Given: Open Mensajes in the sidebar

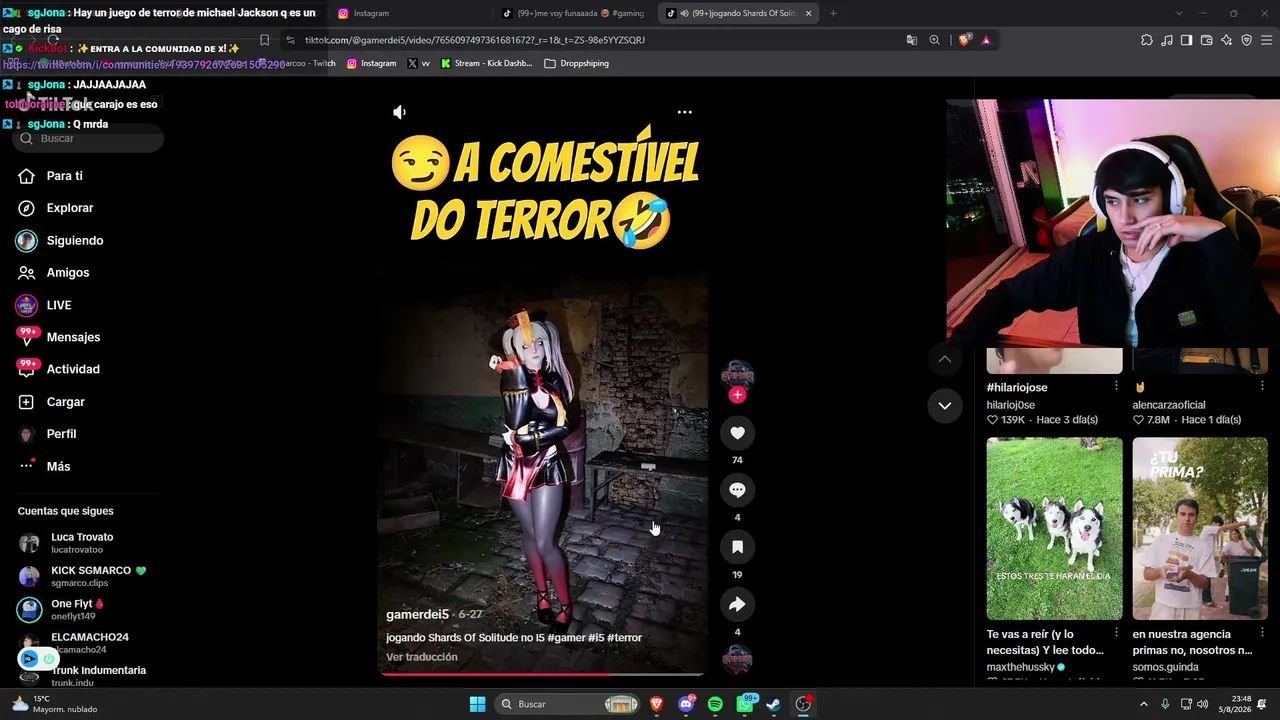Looking at the screenshot, I should point(73,337).
